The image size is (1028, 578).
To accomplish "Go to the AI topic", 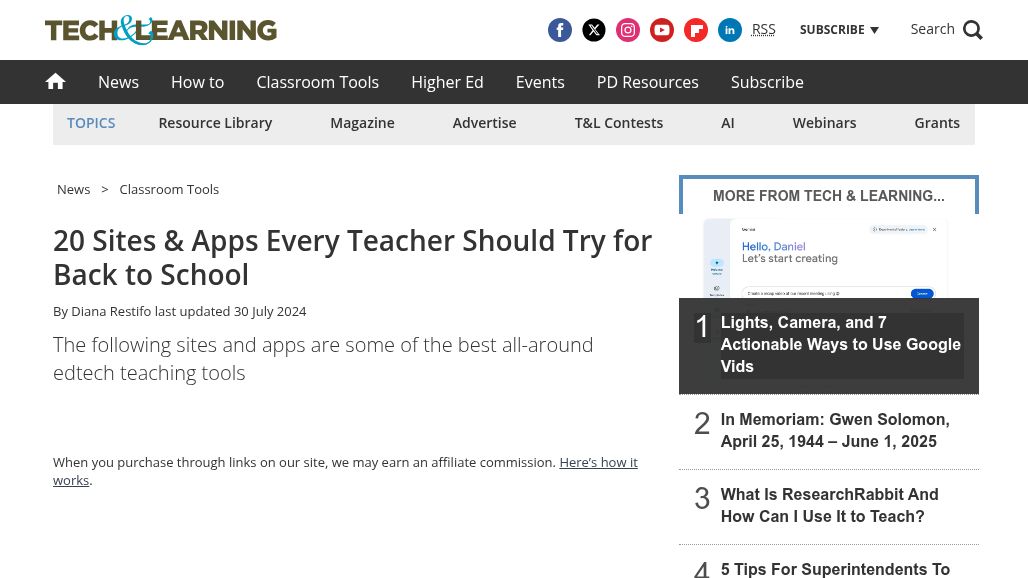I will (727, 123).
